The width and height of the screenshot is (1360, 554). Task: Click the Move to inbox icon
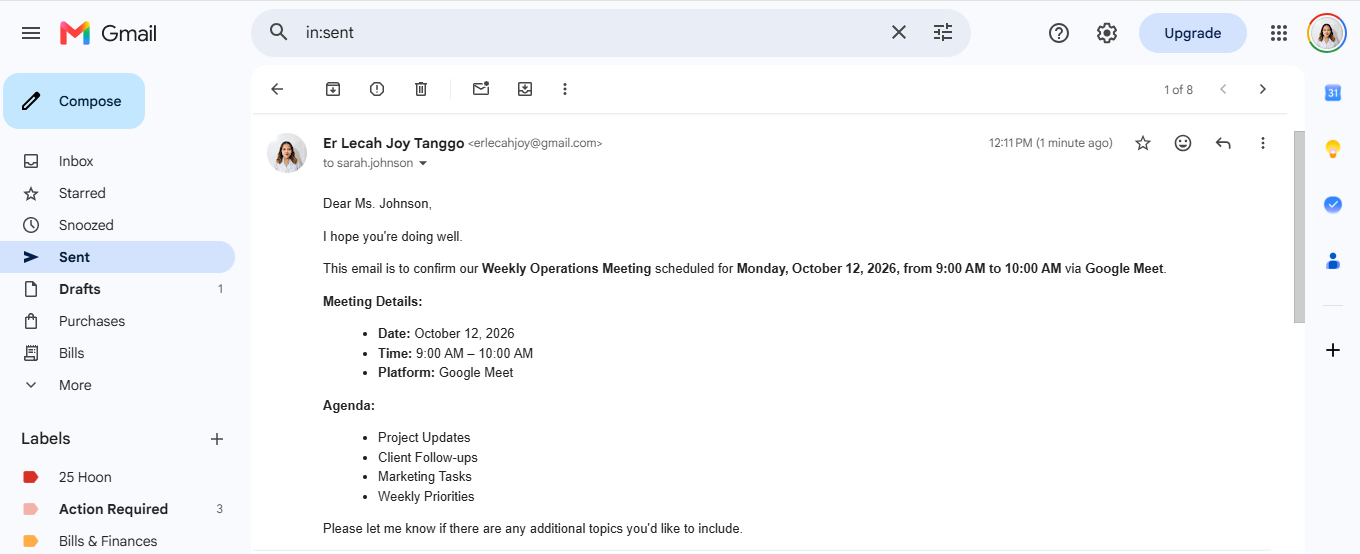pyautogui.click(x=525, y=89)
